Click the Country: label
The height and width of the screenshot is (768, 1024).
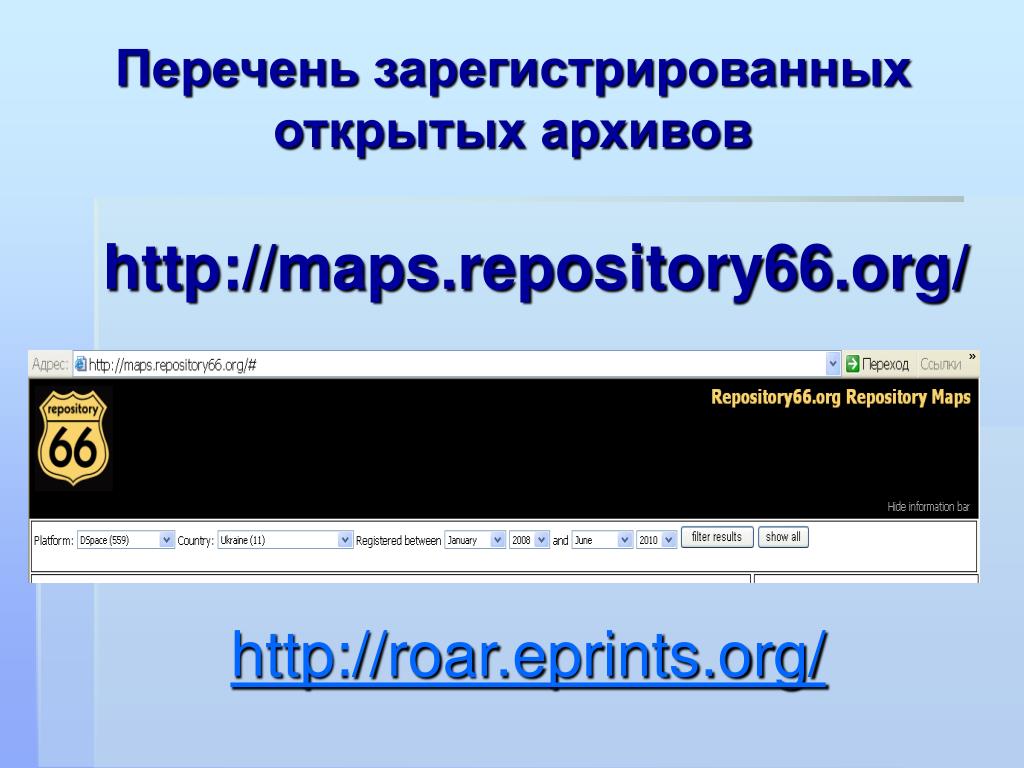point(195,541)
